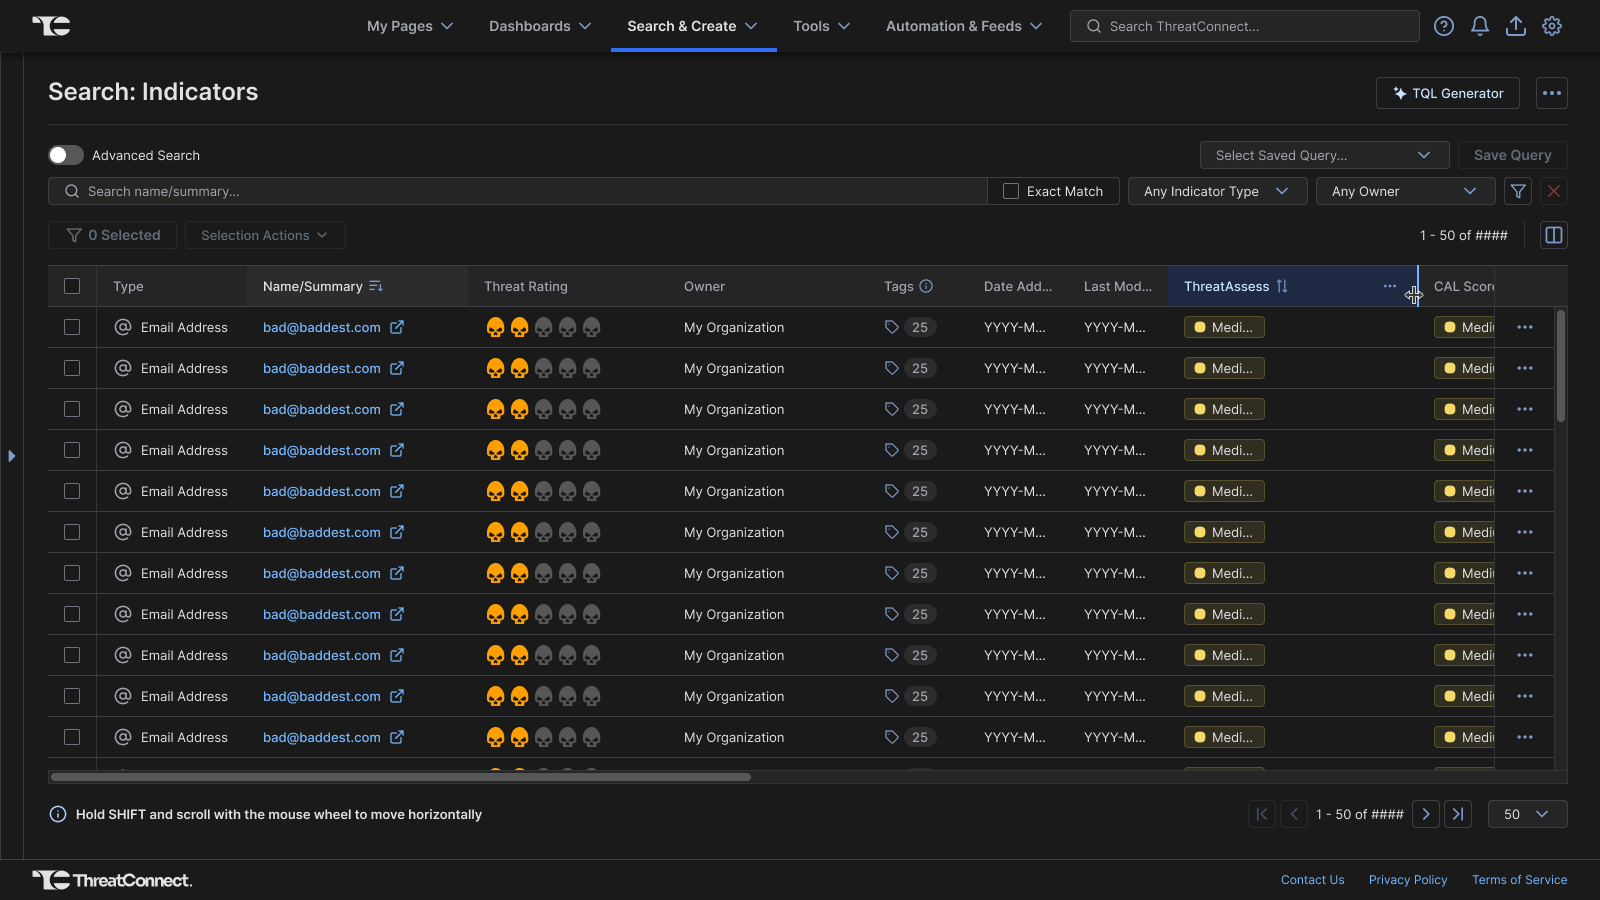The height and width of the screenshot is (900, 1600).
Task: Toggle the Advanced Search switch
Action: (x=66, y=155)
